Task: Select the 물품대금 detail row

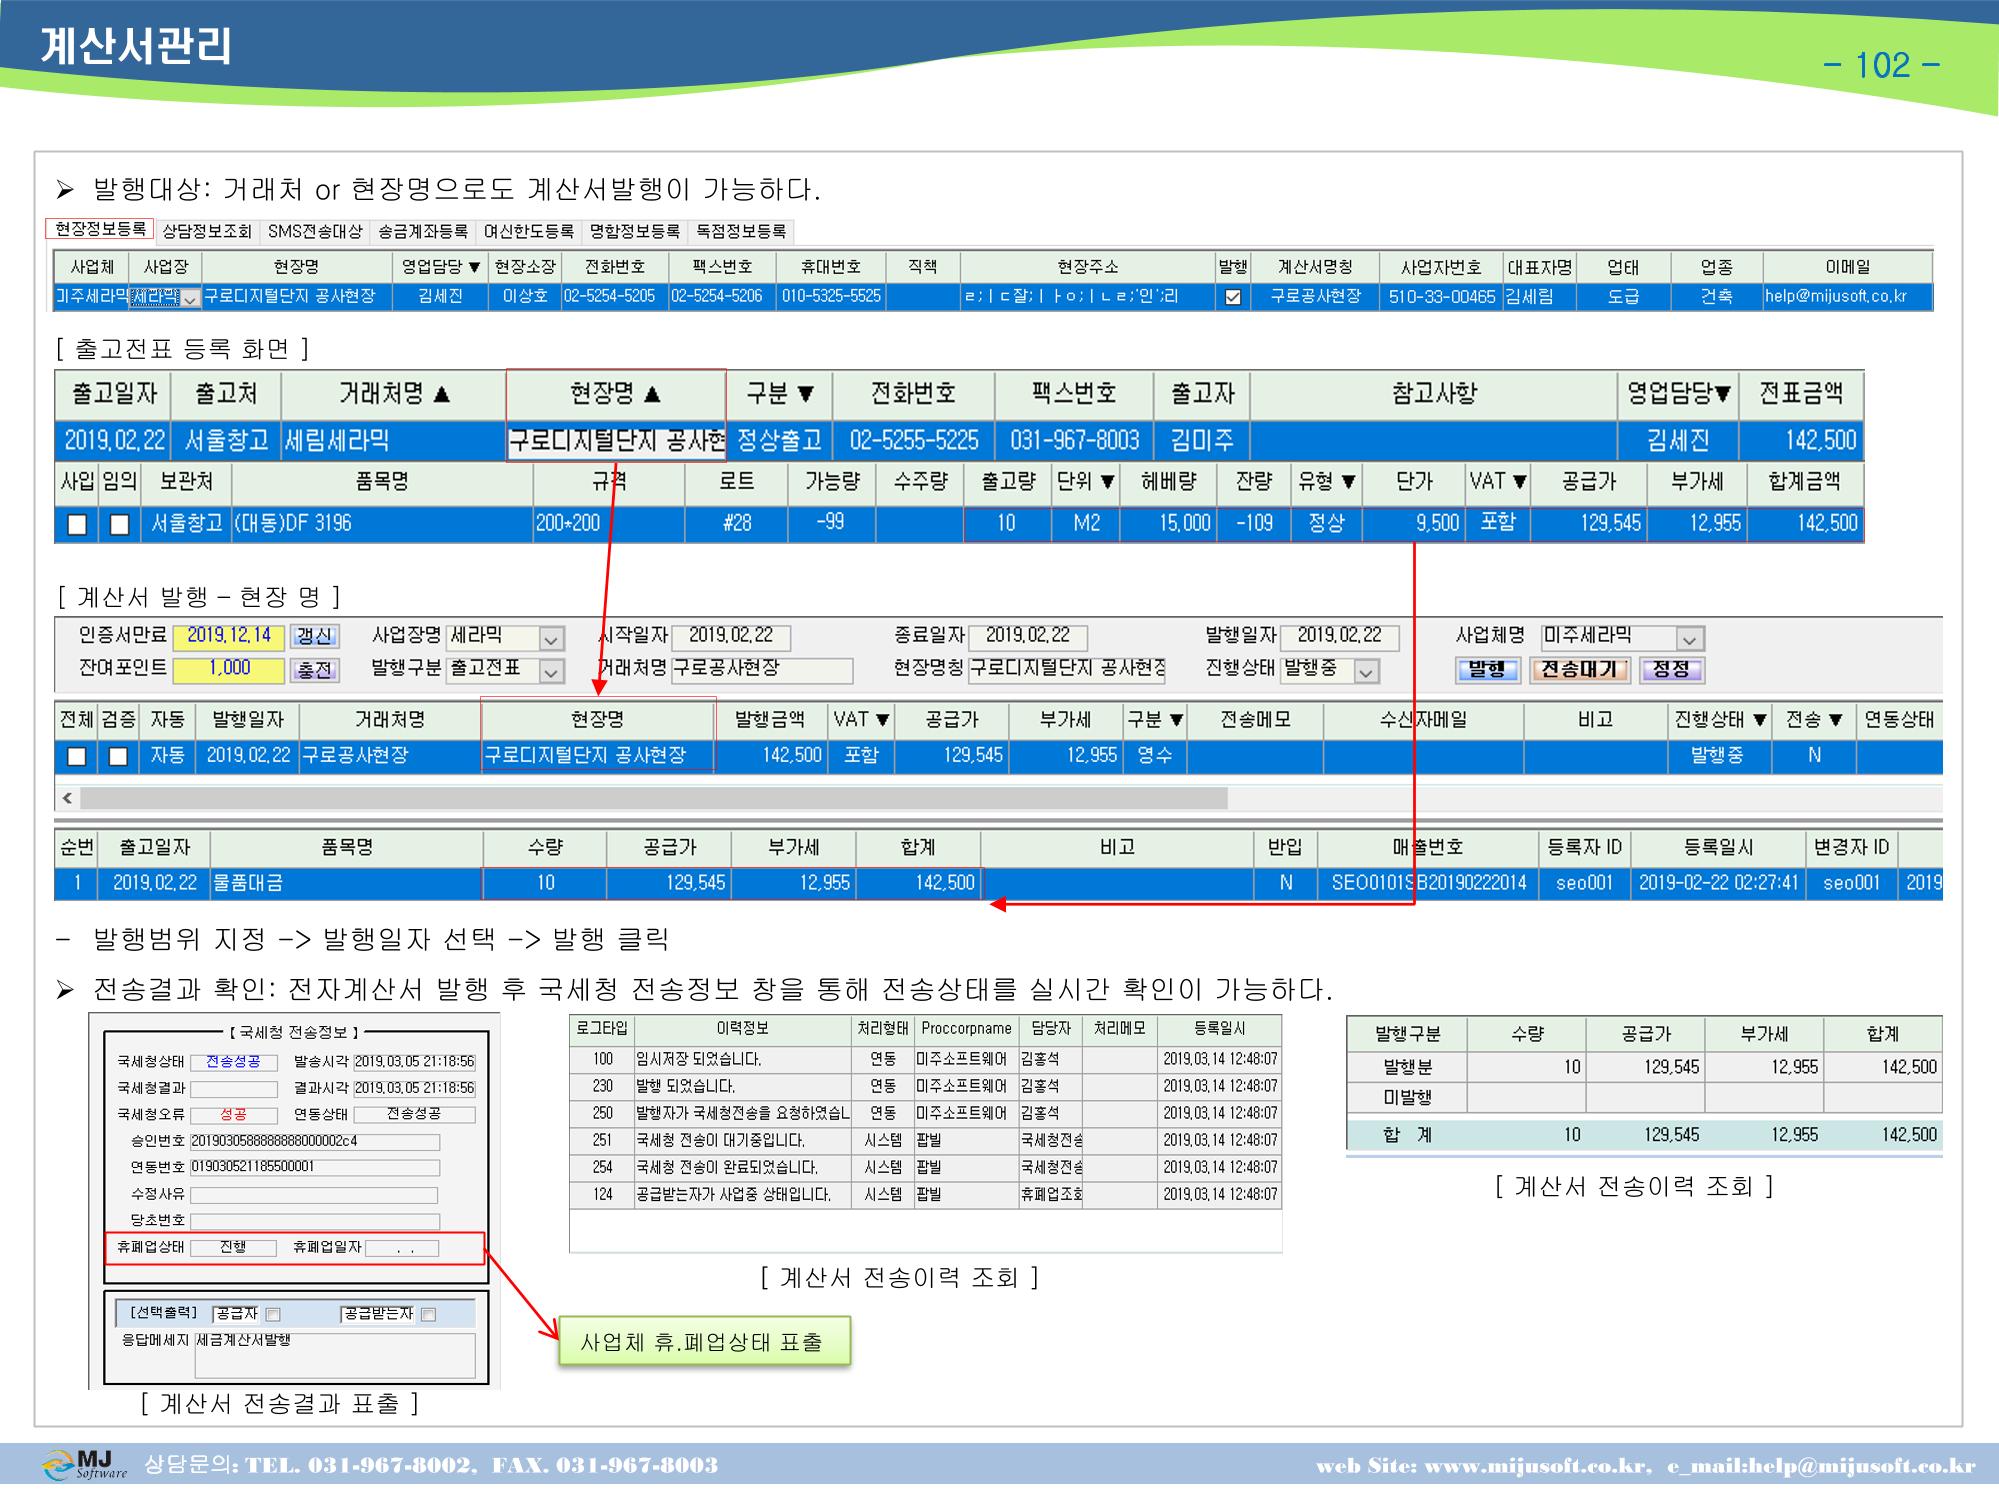Action: (x=998, y=883)
